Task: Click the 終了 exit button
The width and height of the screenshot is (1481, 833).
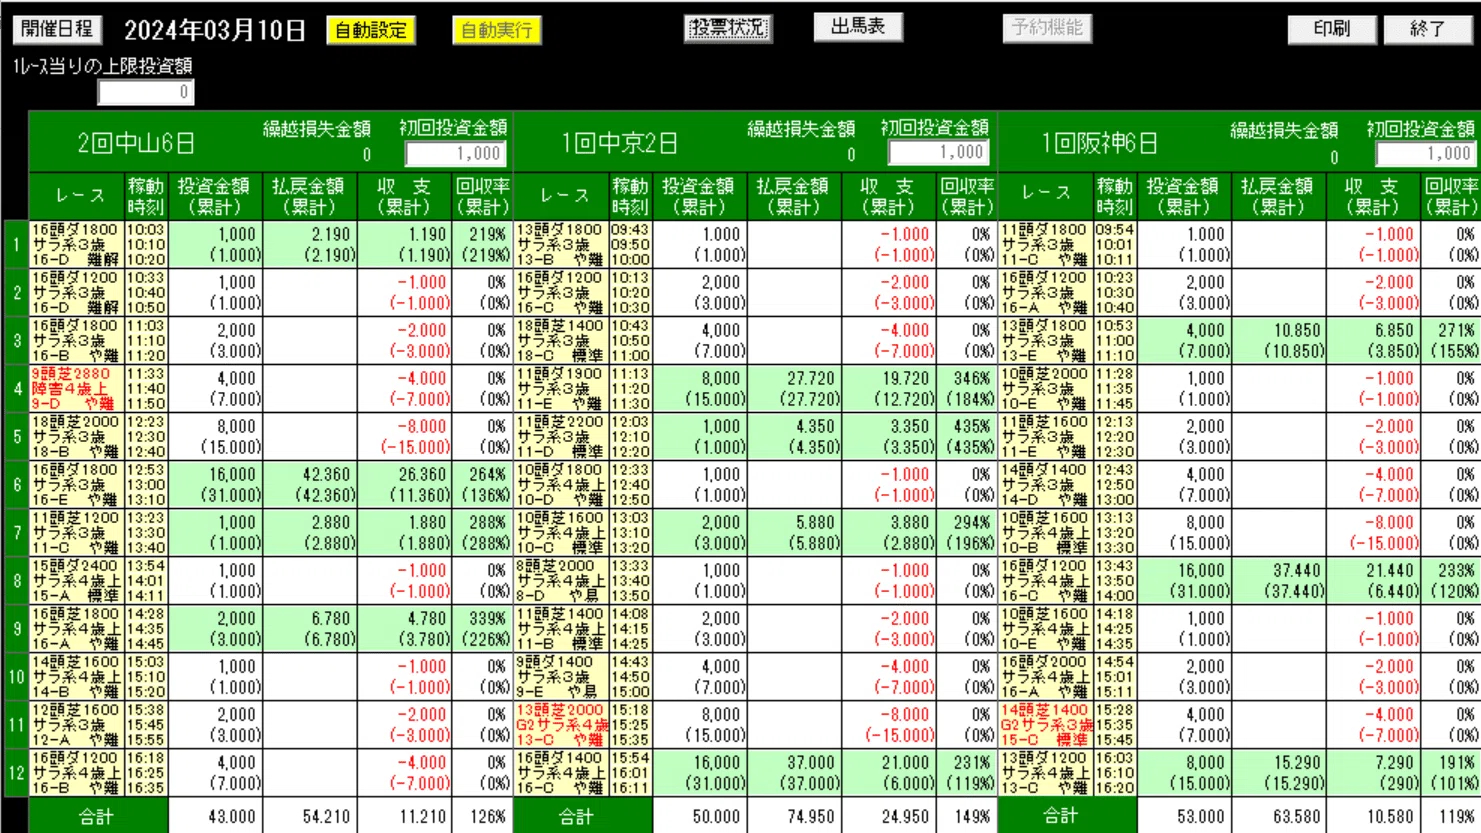Action: (1427, 29)
